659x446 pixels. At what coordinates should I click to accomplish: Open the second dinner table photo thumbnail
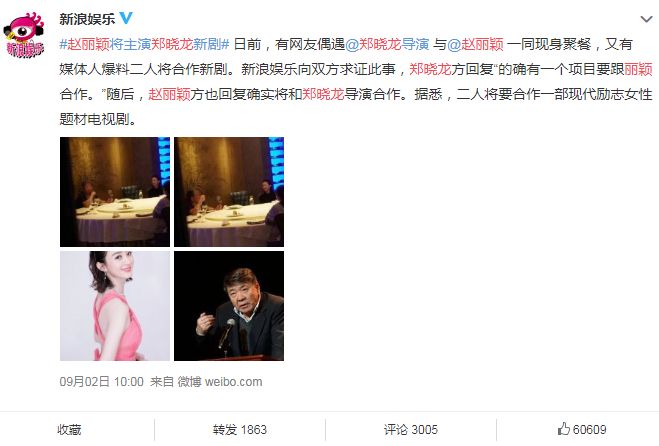(229, 192)
